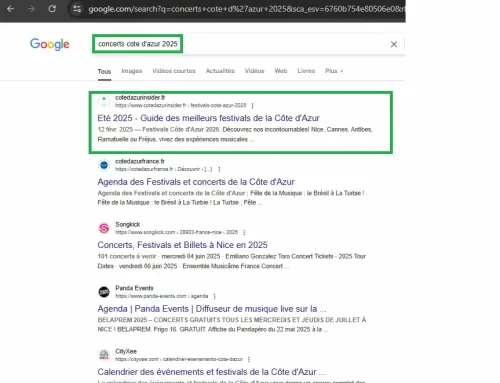Viewport: 500px width, 383px height.
Task: Click the panda-events.com agenda URL breadcrumb
Action: click(x=162, y=296)
